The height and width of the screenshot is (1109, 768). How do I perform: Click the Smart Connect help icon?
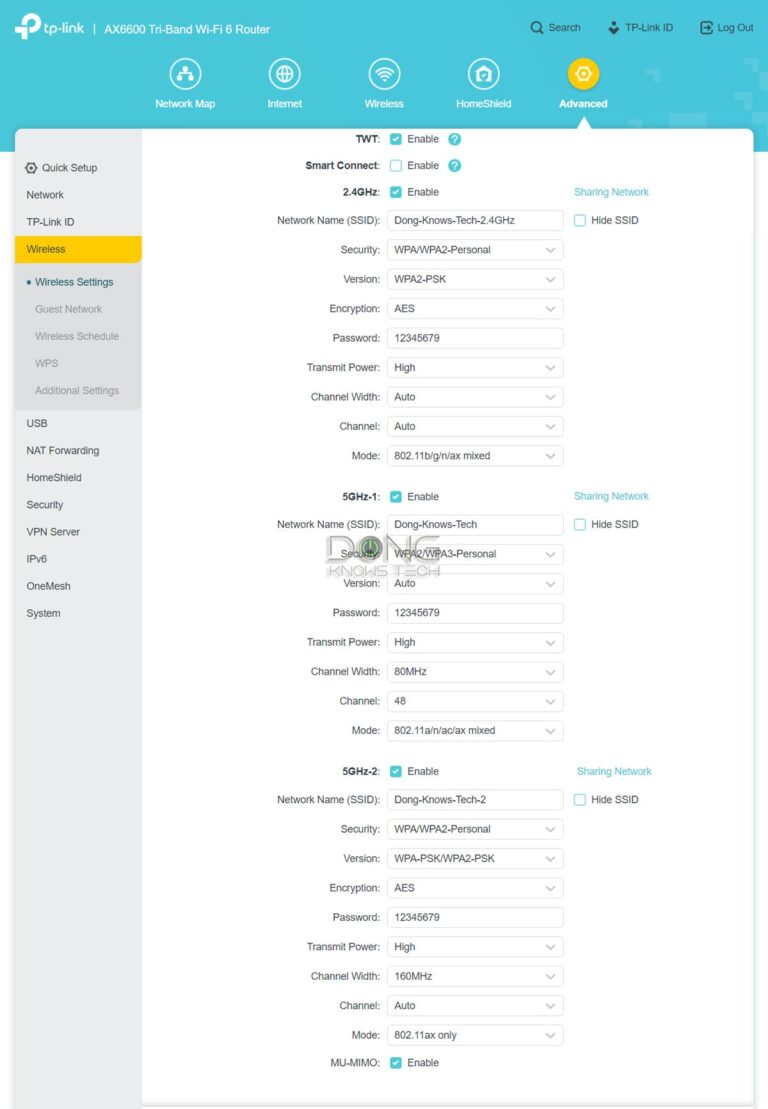(455, 166)
